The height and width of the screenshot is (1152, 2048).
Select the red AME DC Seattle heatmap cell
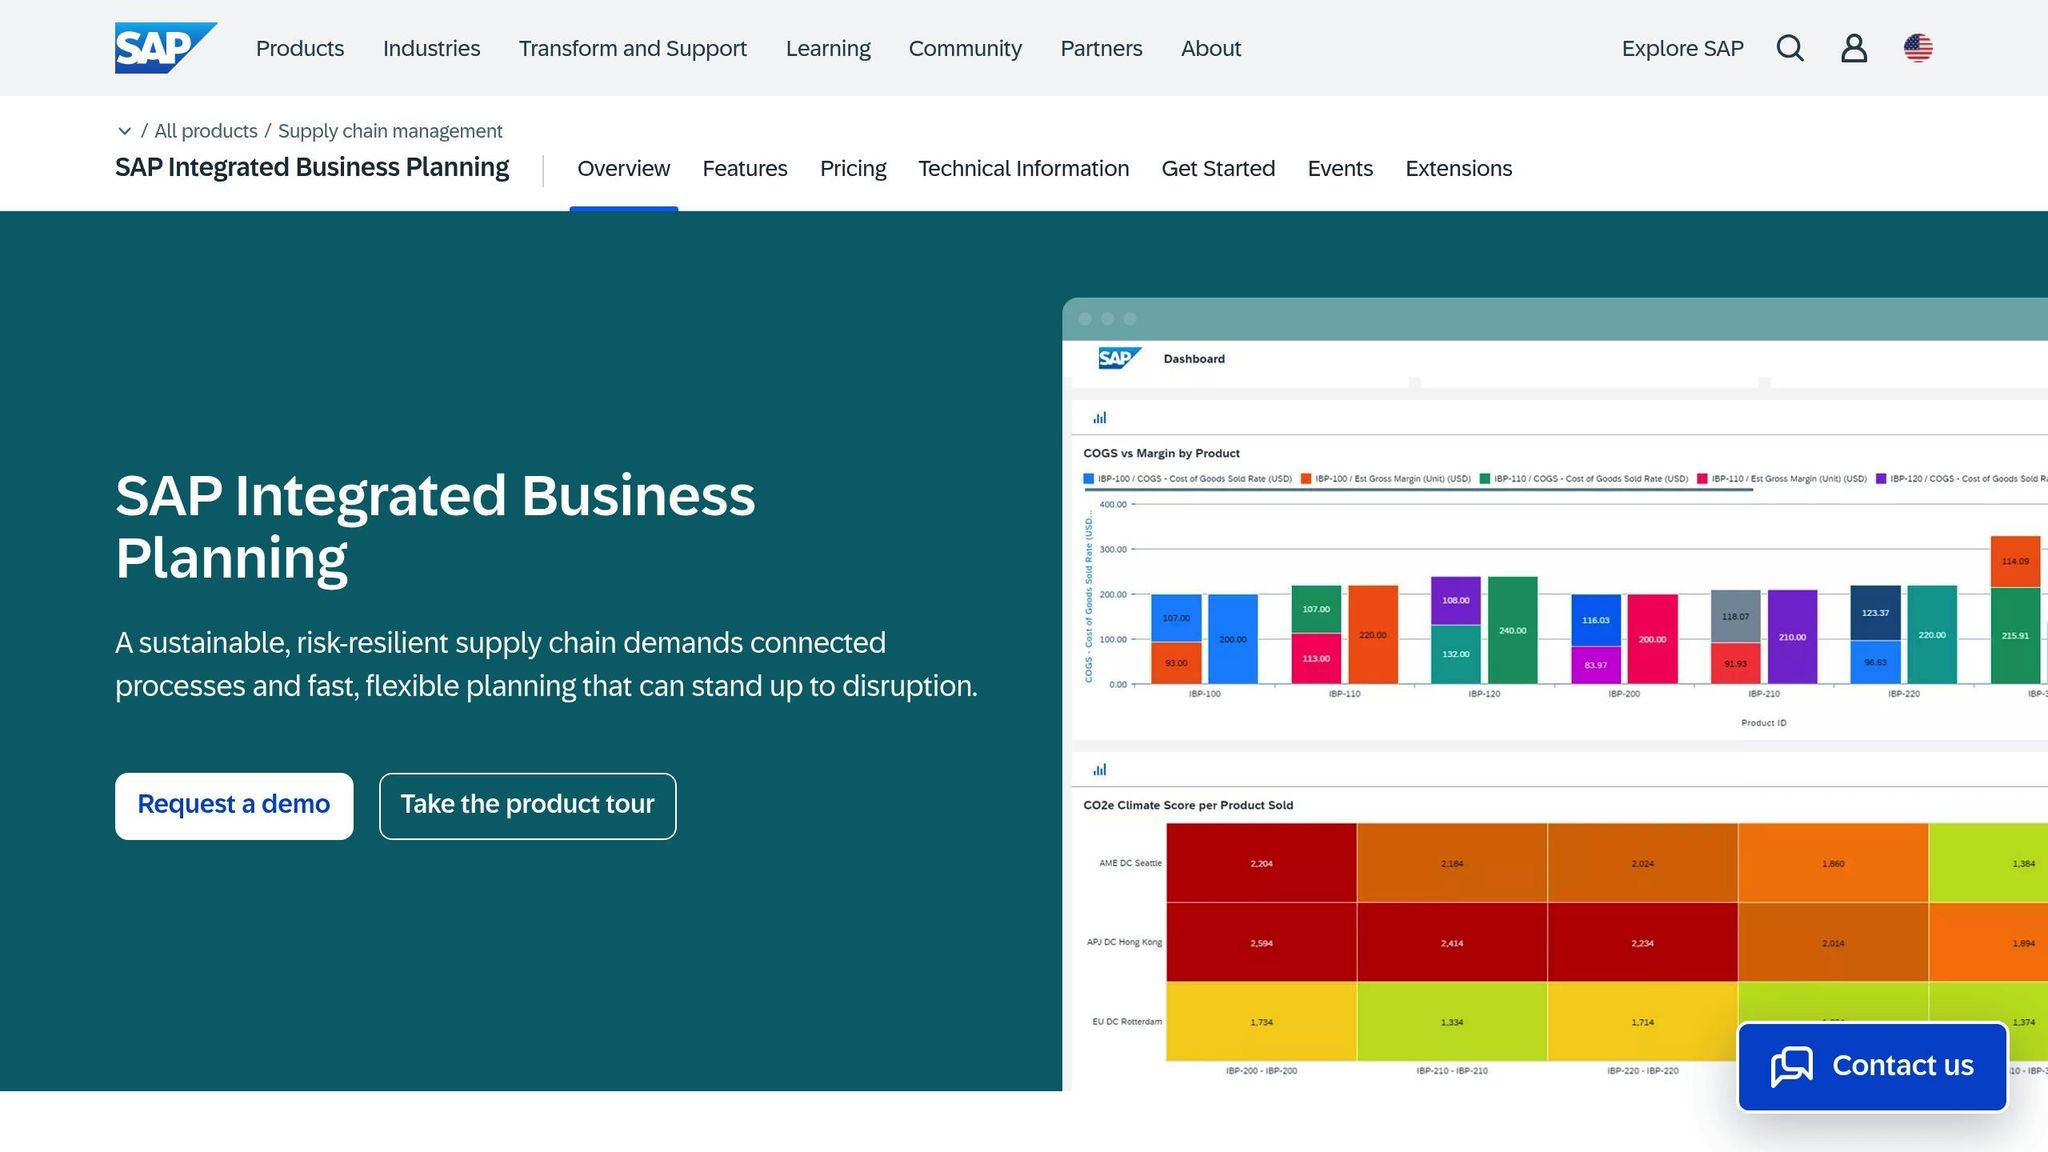pos(1260,862)
